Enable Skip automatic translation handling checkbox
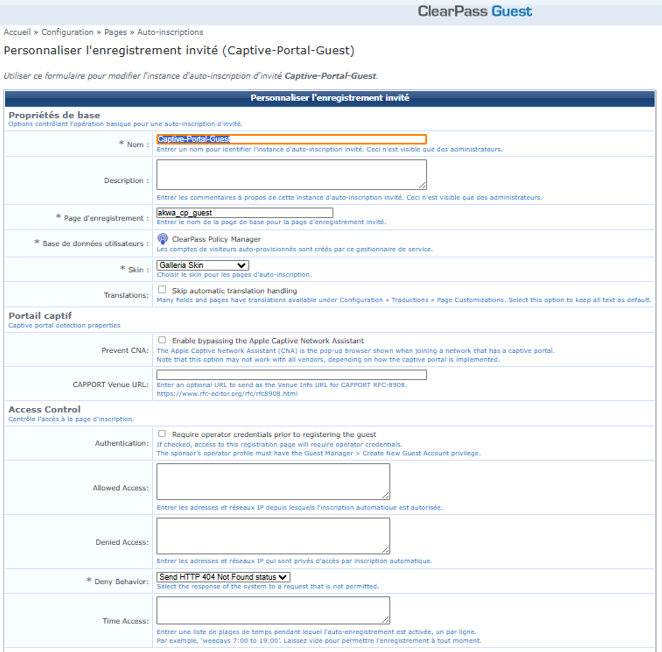Screen dimensions: 662x652 pos(162,290)
